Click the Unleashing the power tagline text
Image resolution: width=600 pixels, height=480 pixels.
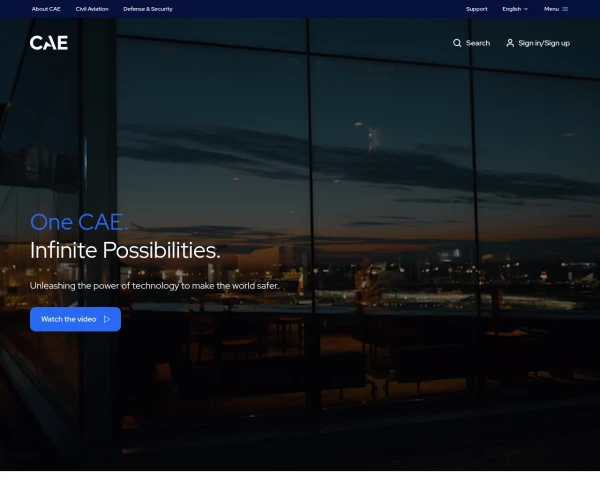155,286
